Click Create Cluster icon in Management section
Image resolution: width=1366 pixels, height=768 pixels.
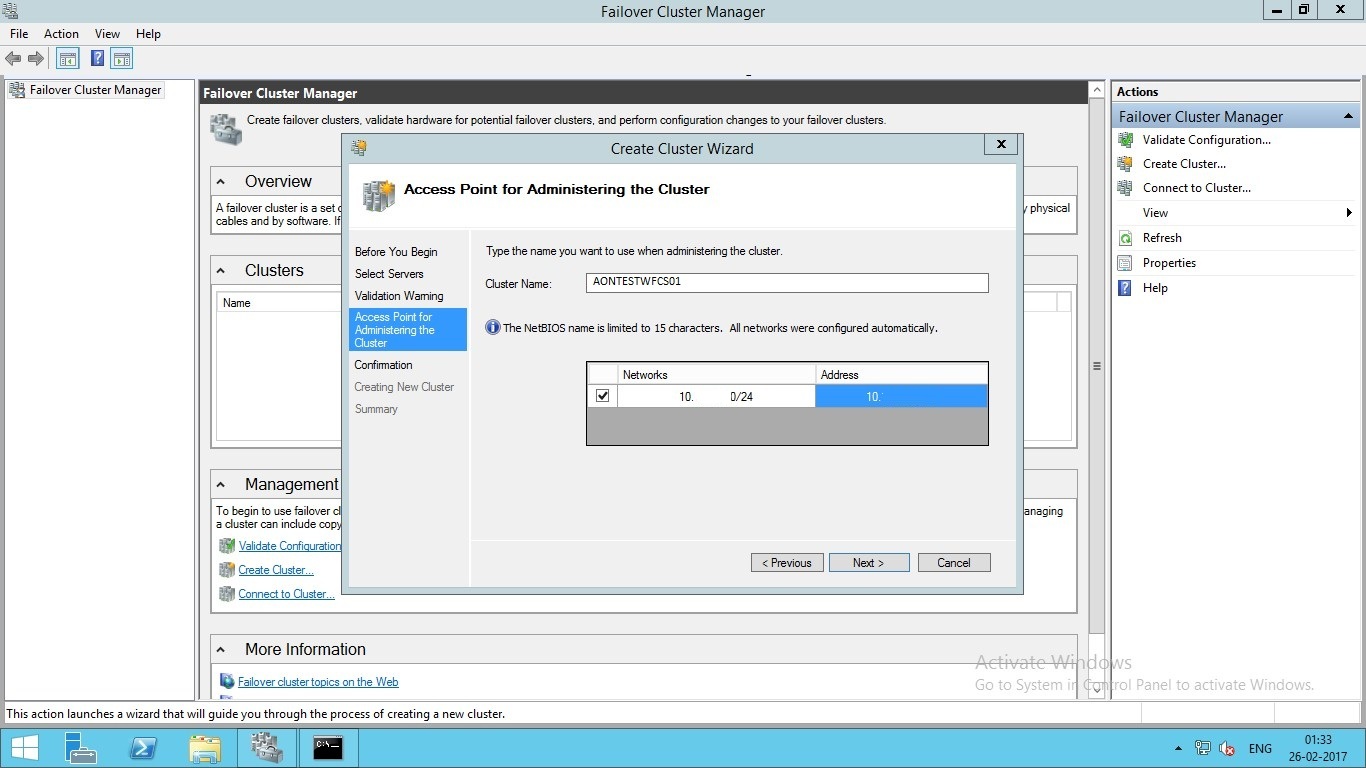pos(227,570)
